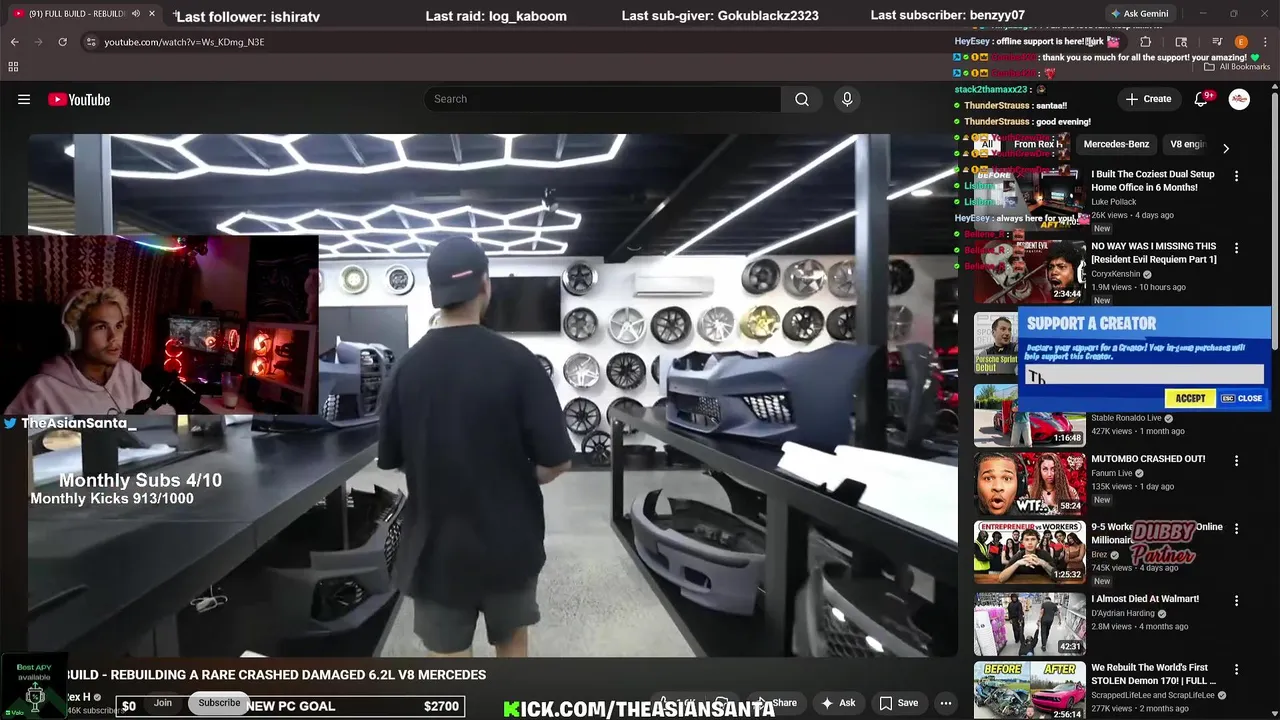Open the All Bookmarks folder
This screenshot has width=1280, height=720.
(1238, 67)
